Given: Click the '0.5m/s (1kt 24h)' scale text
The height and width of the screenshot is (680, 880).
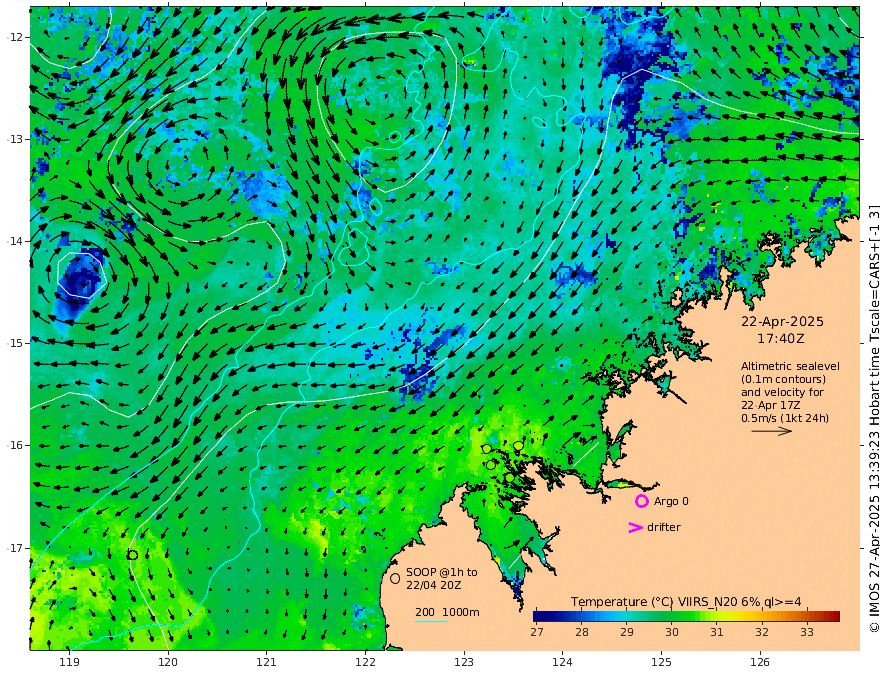Looking at the screenshot, I should coord(785,418).
